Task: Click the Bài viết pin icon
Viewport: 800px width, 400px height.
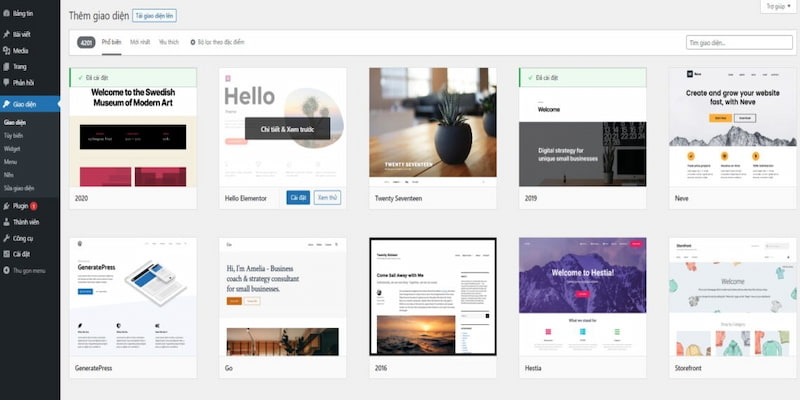Action: click(7, 34)
